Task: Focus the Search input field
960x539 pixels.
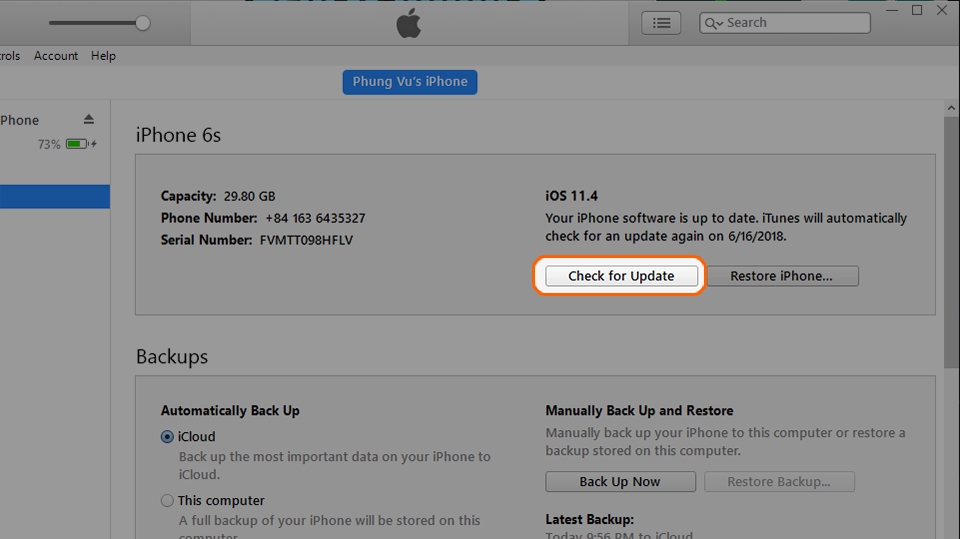Action: pos(785,23)
